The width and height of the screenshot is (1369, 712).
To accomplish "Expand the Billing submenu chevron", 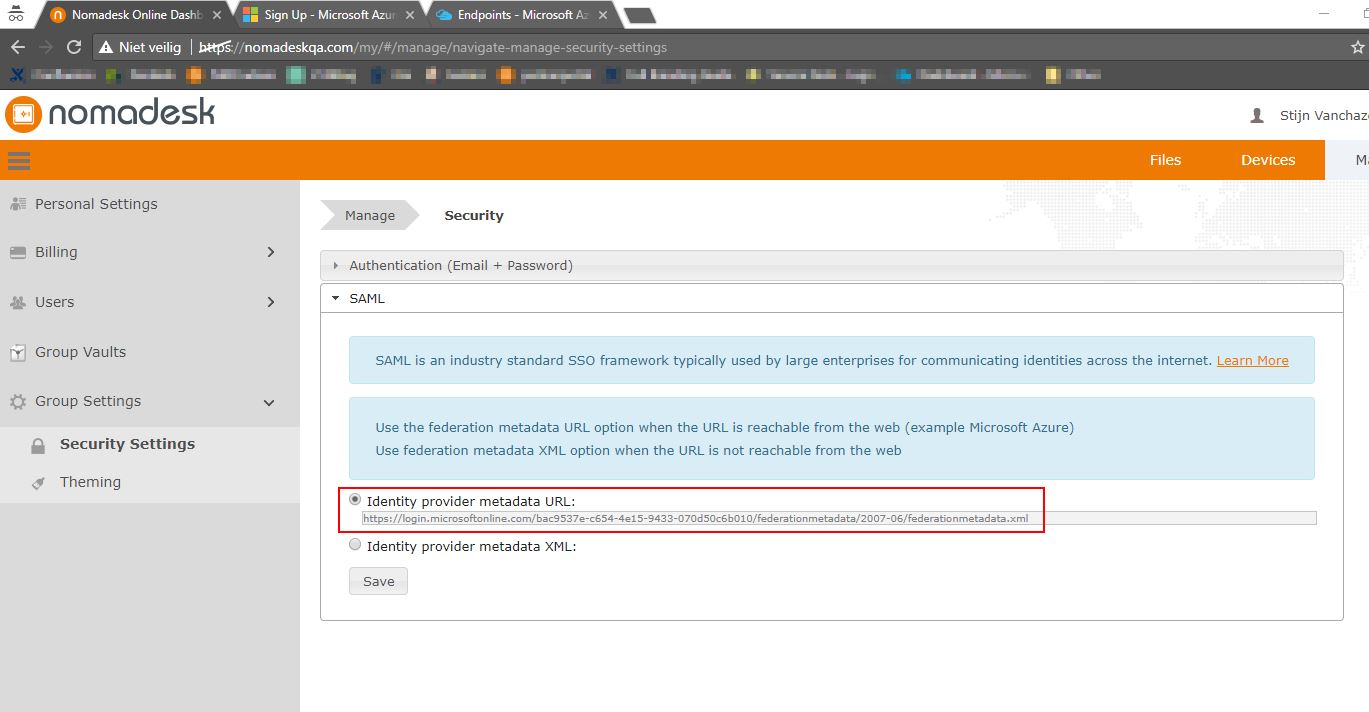I will [x=270, y=252].
